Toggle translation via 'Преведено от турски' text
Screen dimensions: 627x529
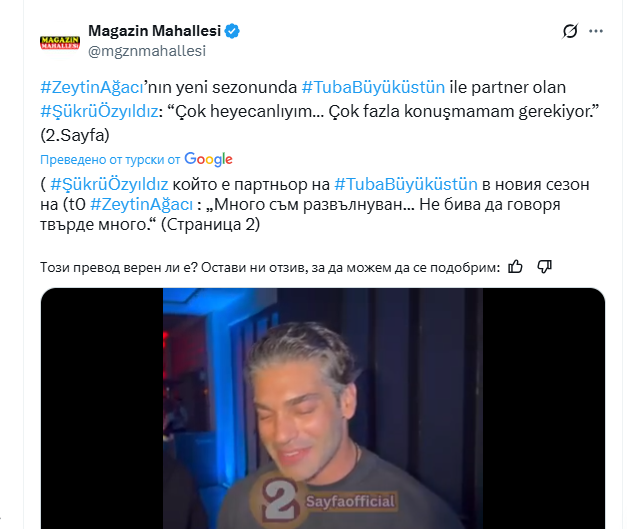110,160
